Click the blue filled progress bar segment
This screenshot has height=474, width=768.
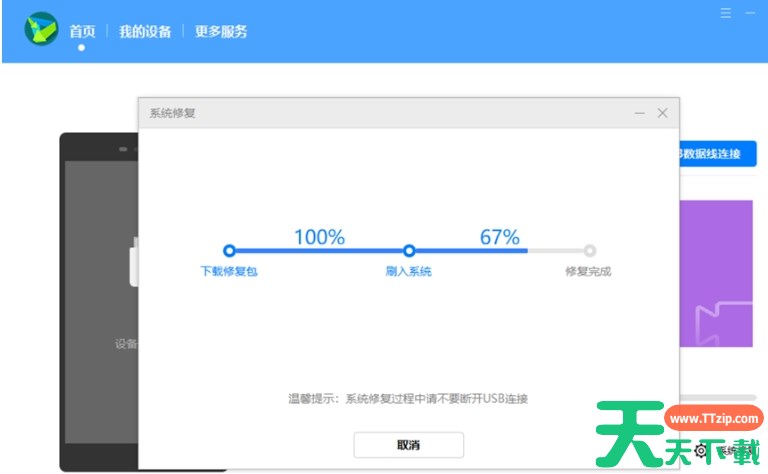[319, 251]
